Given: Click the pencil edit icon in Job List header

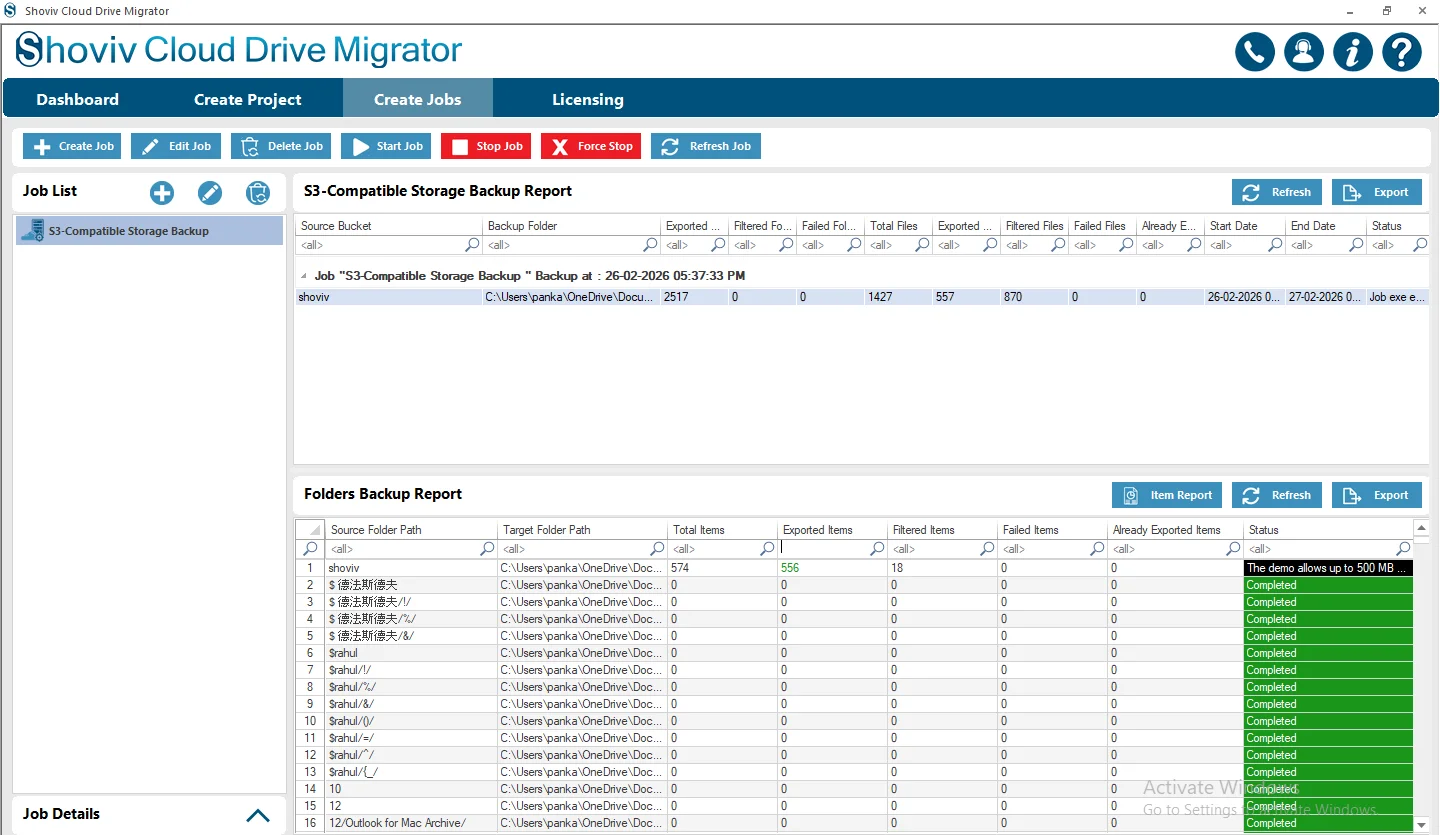Looking at the screenshot, I should (x=210, y=193).
